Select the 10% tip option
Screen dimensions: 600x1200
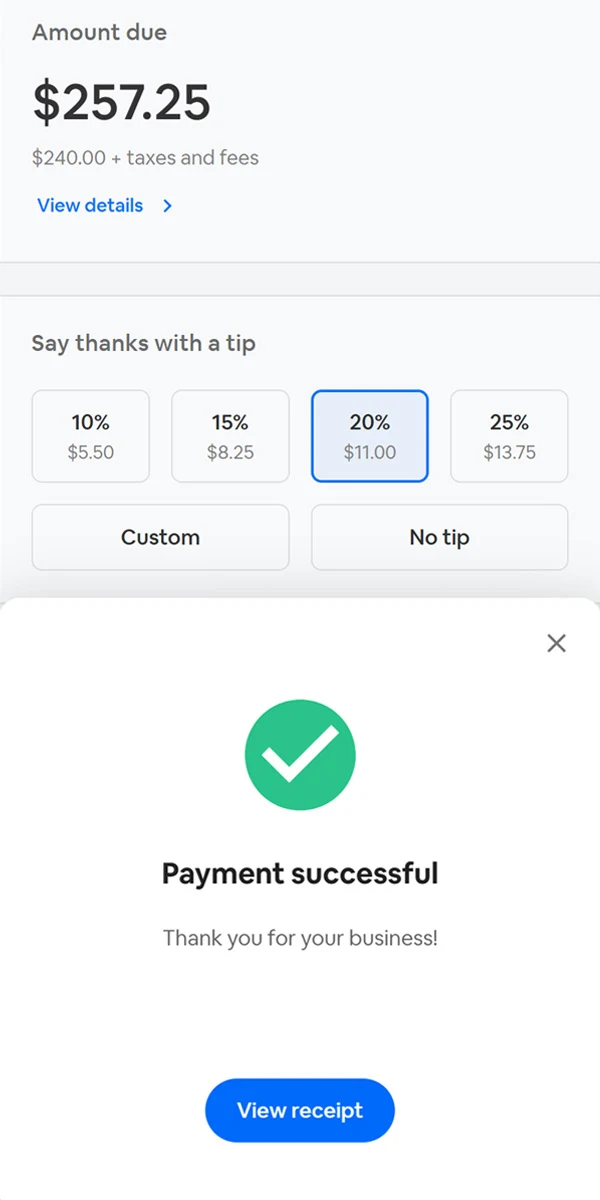(x=91, y=436)
